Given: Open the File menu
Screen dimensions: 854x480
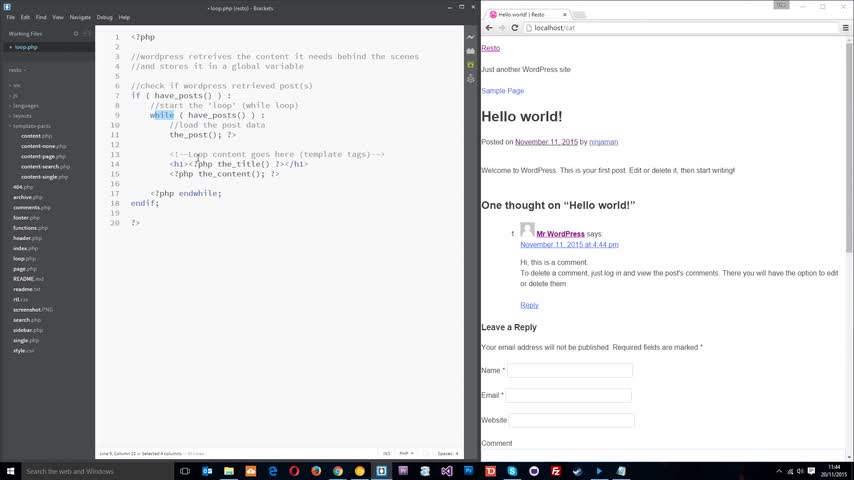Looking at the screenshot, I should [x=10, y=17].
